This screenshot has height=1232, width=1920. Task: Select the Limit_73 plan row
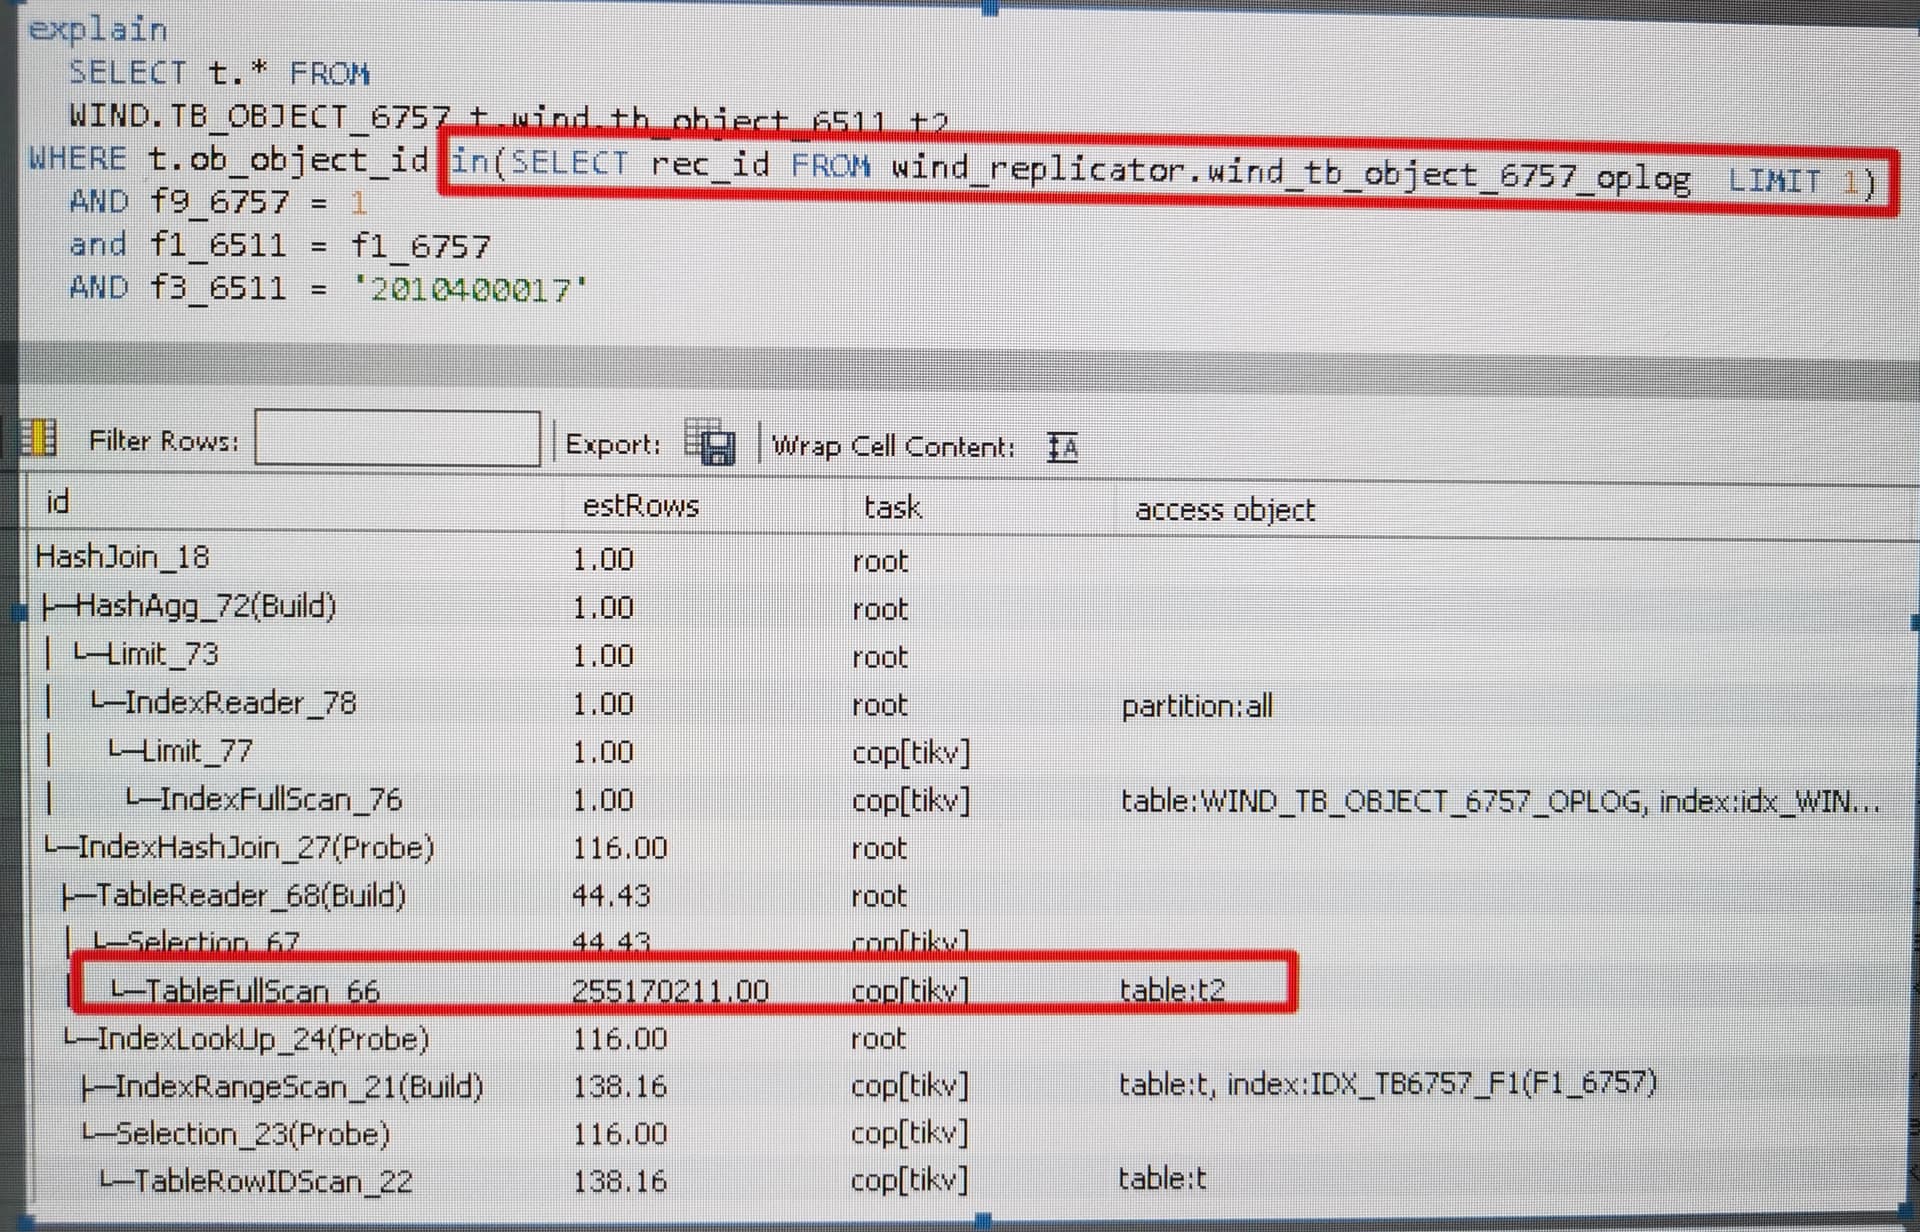162,654
